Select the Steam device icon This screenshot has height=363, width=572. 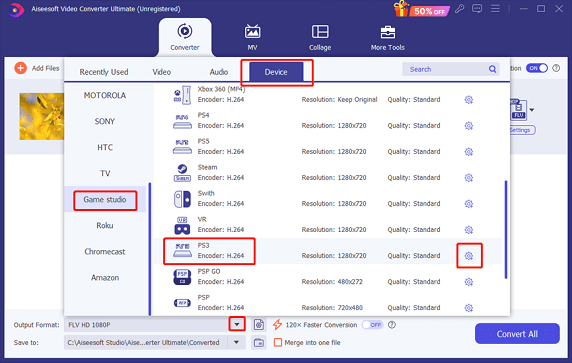pos(182,173)
